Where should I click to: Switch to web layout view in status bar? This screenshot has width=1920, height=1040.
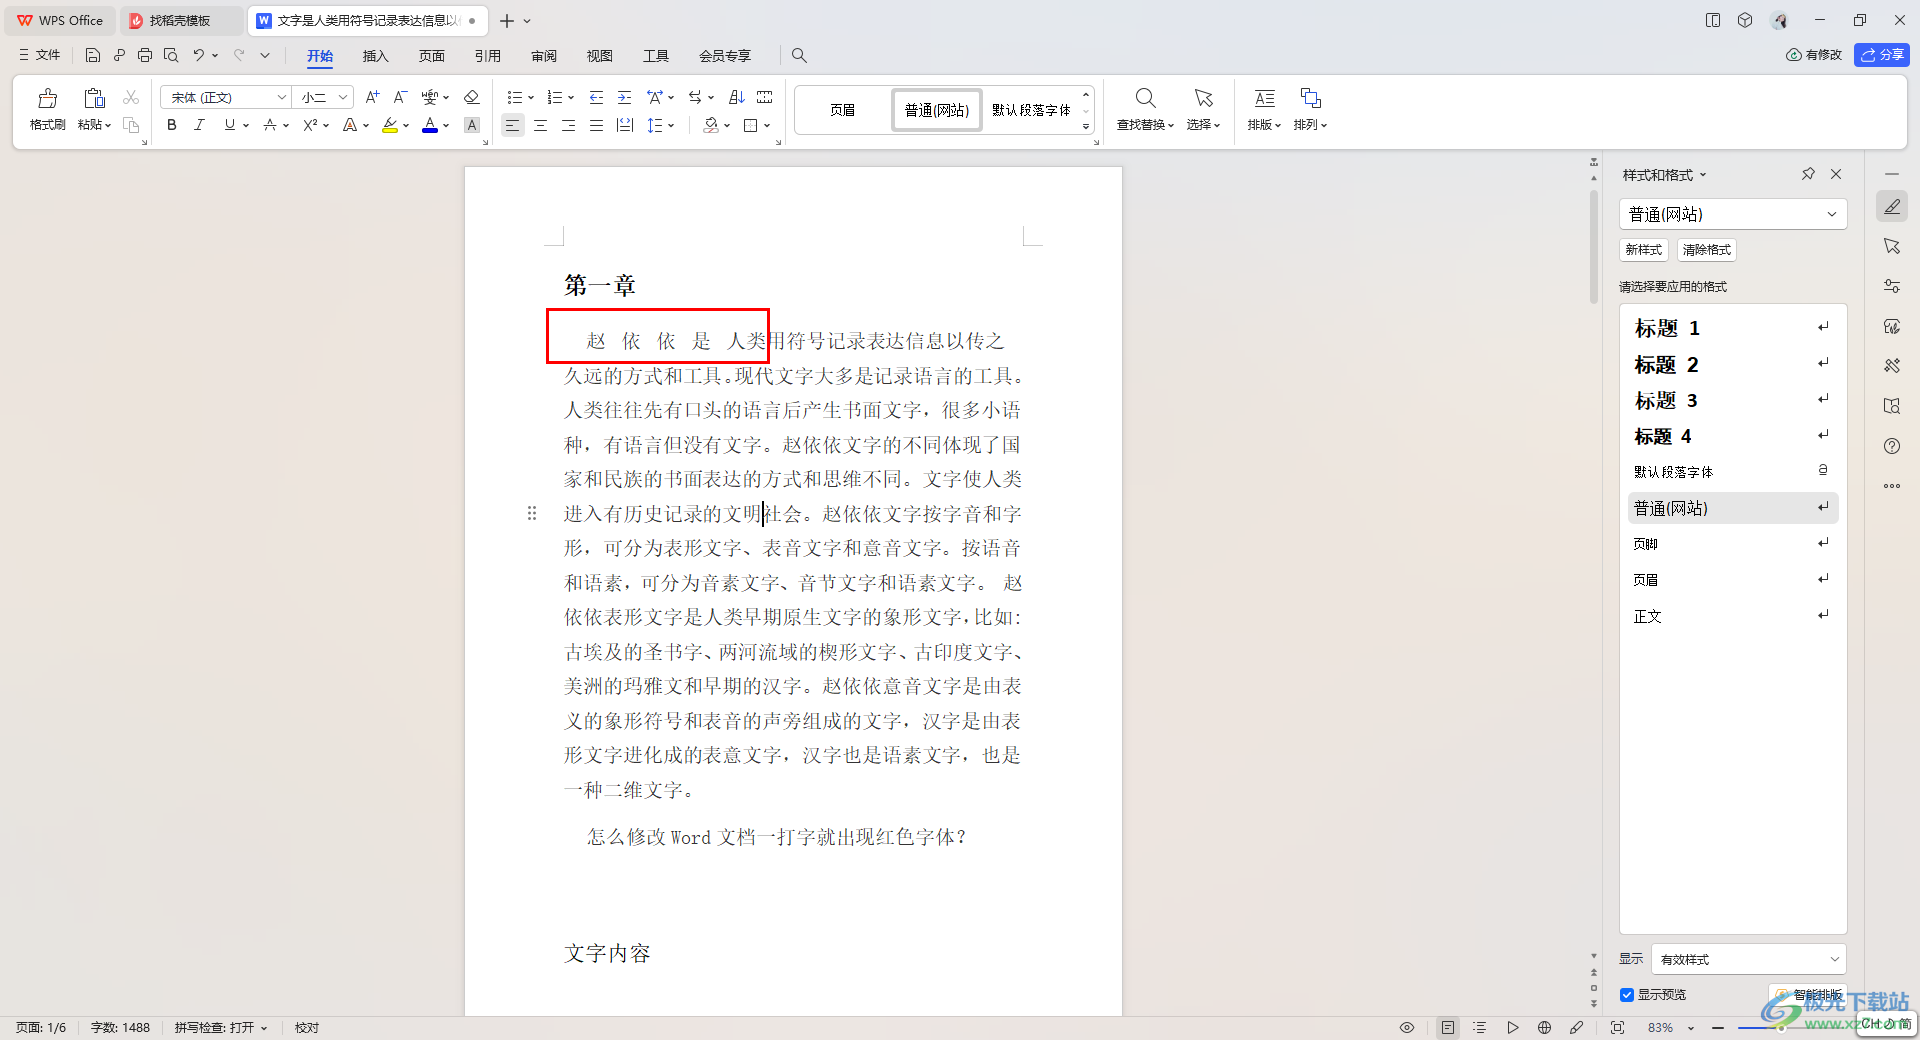pos(1544,1027)
